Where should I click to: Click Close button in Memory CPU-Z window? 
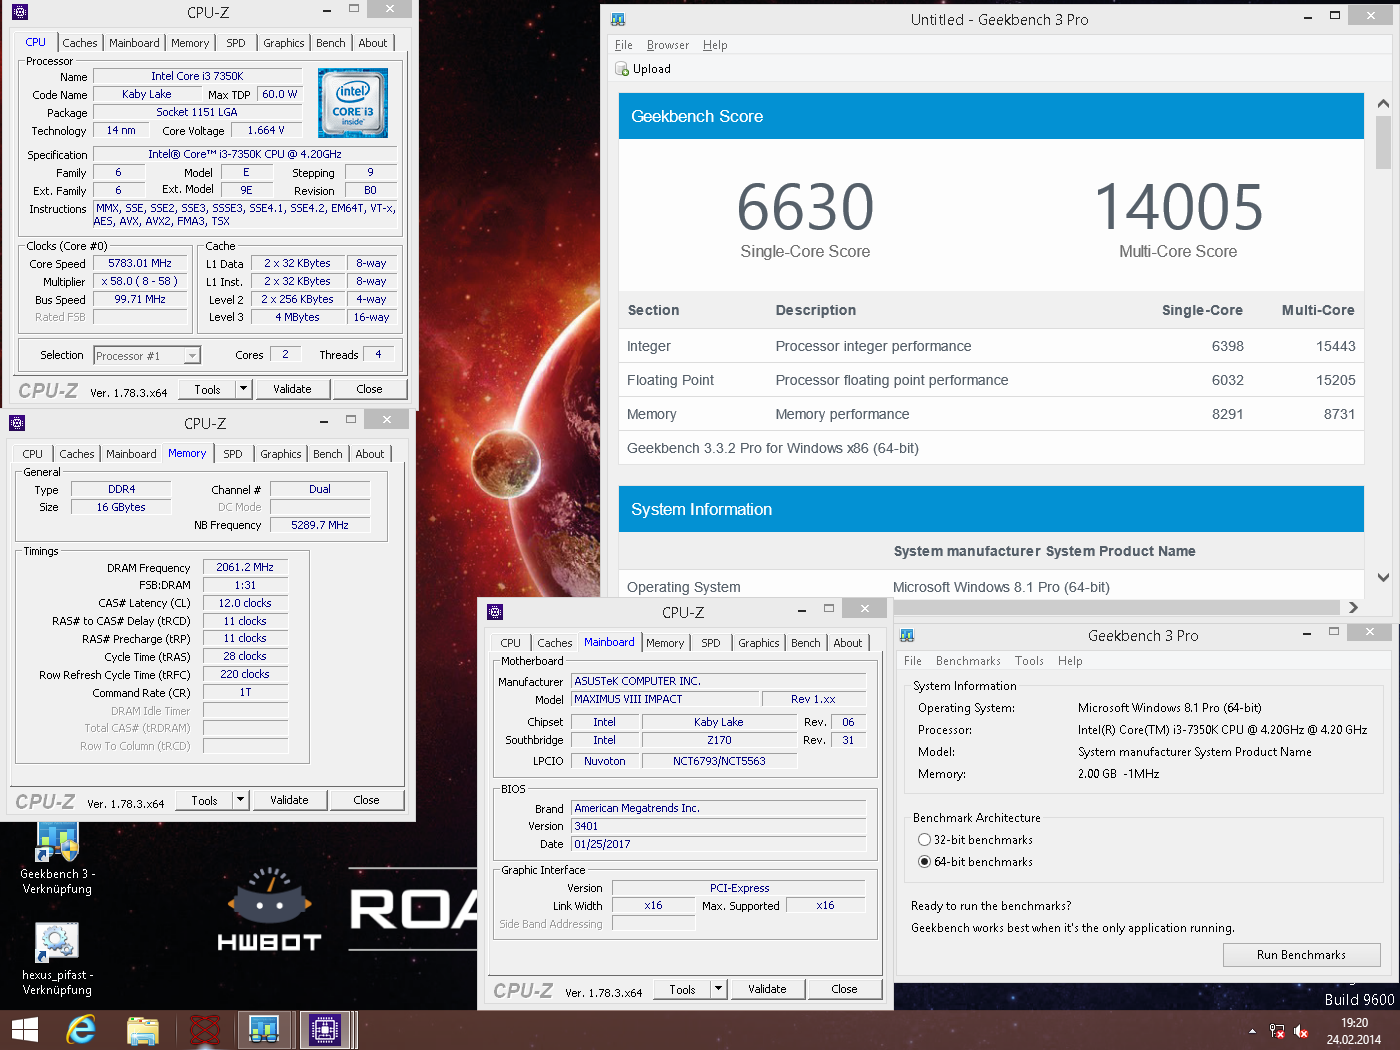[x=366, y=800]
